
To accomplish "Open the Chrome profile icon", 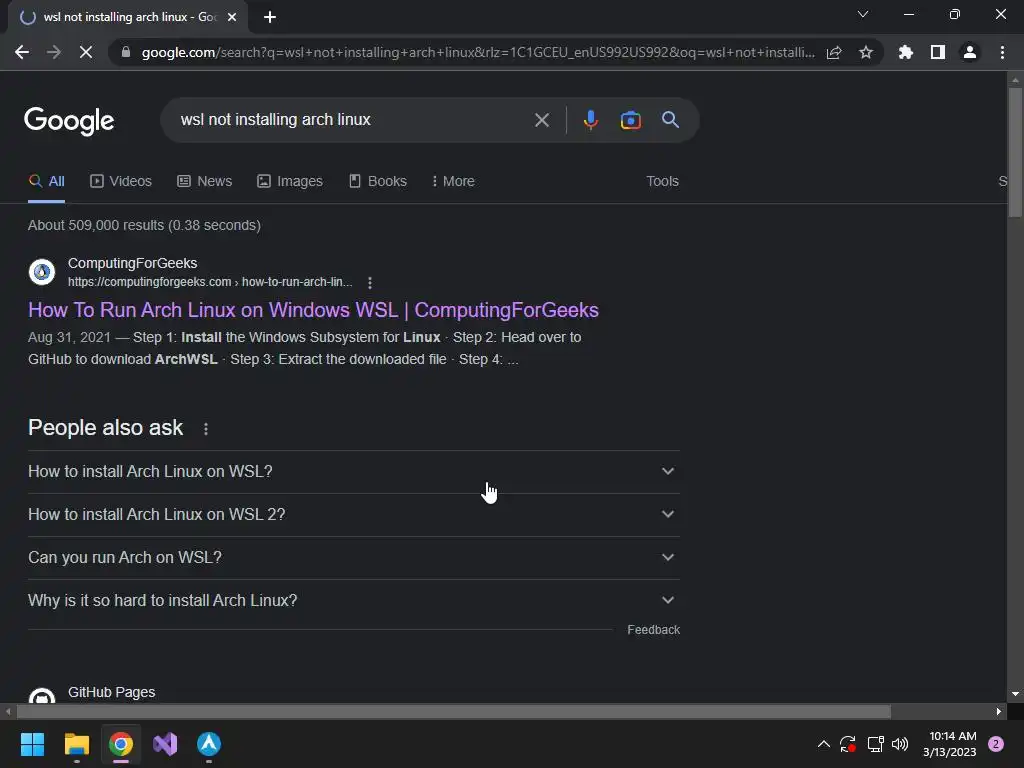I will coord(970,52).
